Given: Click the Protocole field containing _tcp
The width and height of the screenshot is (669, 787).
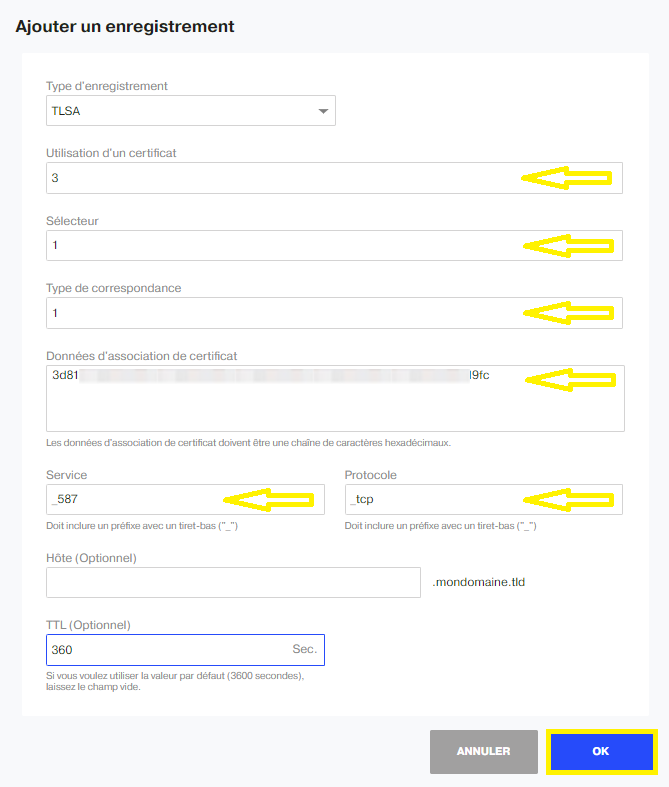Looking at the screenshot, I should (484, 499).
